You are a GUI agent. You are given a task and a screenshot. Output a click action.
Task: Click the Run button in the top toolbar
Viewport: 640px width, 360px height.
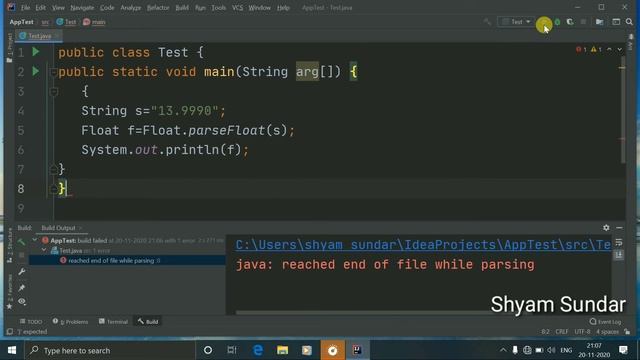(544, 23)
